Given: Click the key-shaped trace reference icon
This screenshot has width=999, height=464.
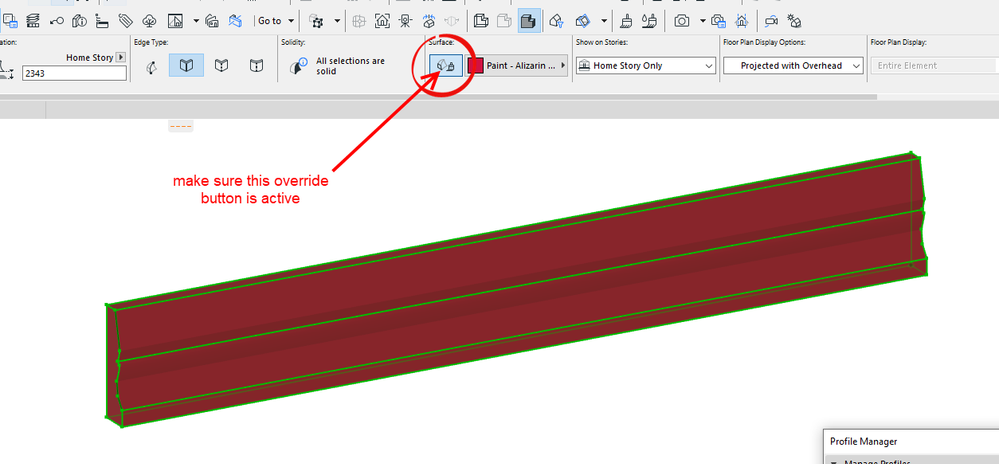Looking at the screenshot, I should click(x=57, y=21).
